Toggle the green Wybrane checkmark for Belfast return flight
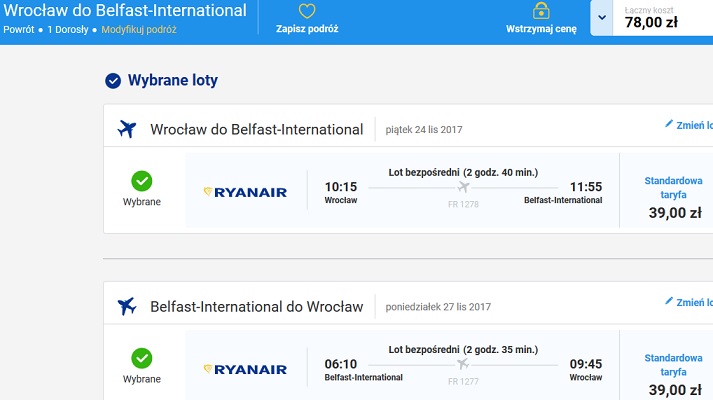Image resolution: width=713 pixels, height=400 pixels. [x=142, y=358]
